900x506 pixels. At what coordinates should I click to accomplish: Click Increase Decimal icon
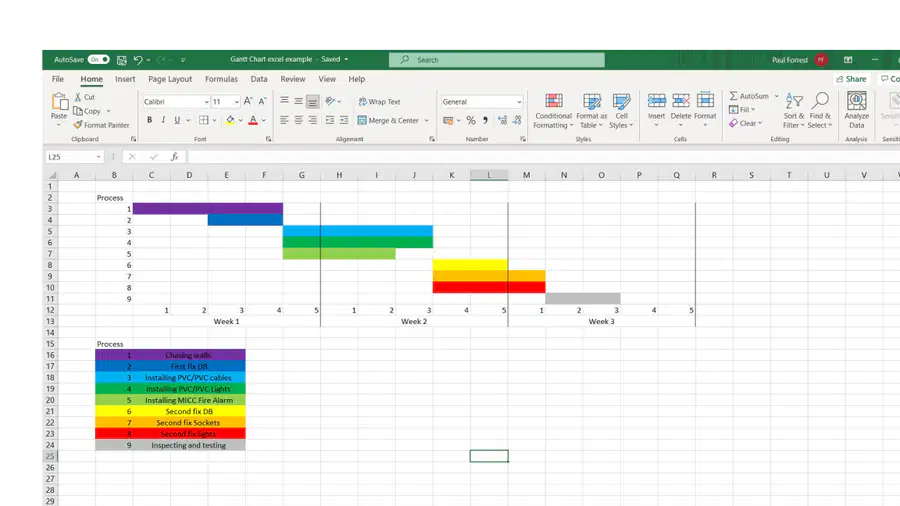[x=502, y=120]
